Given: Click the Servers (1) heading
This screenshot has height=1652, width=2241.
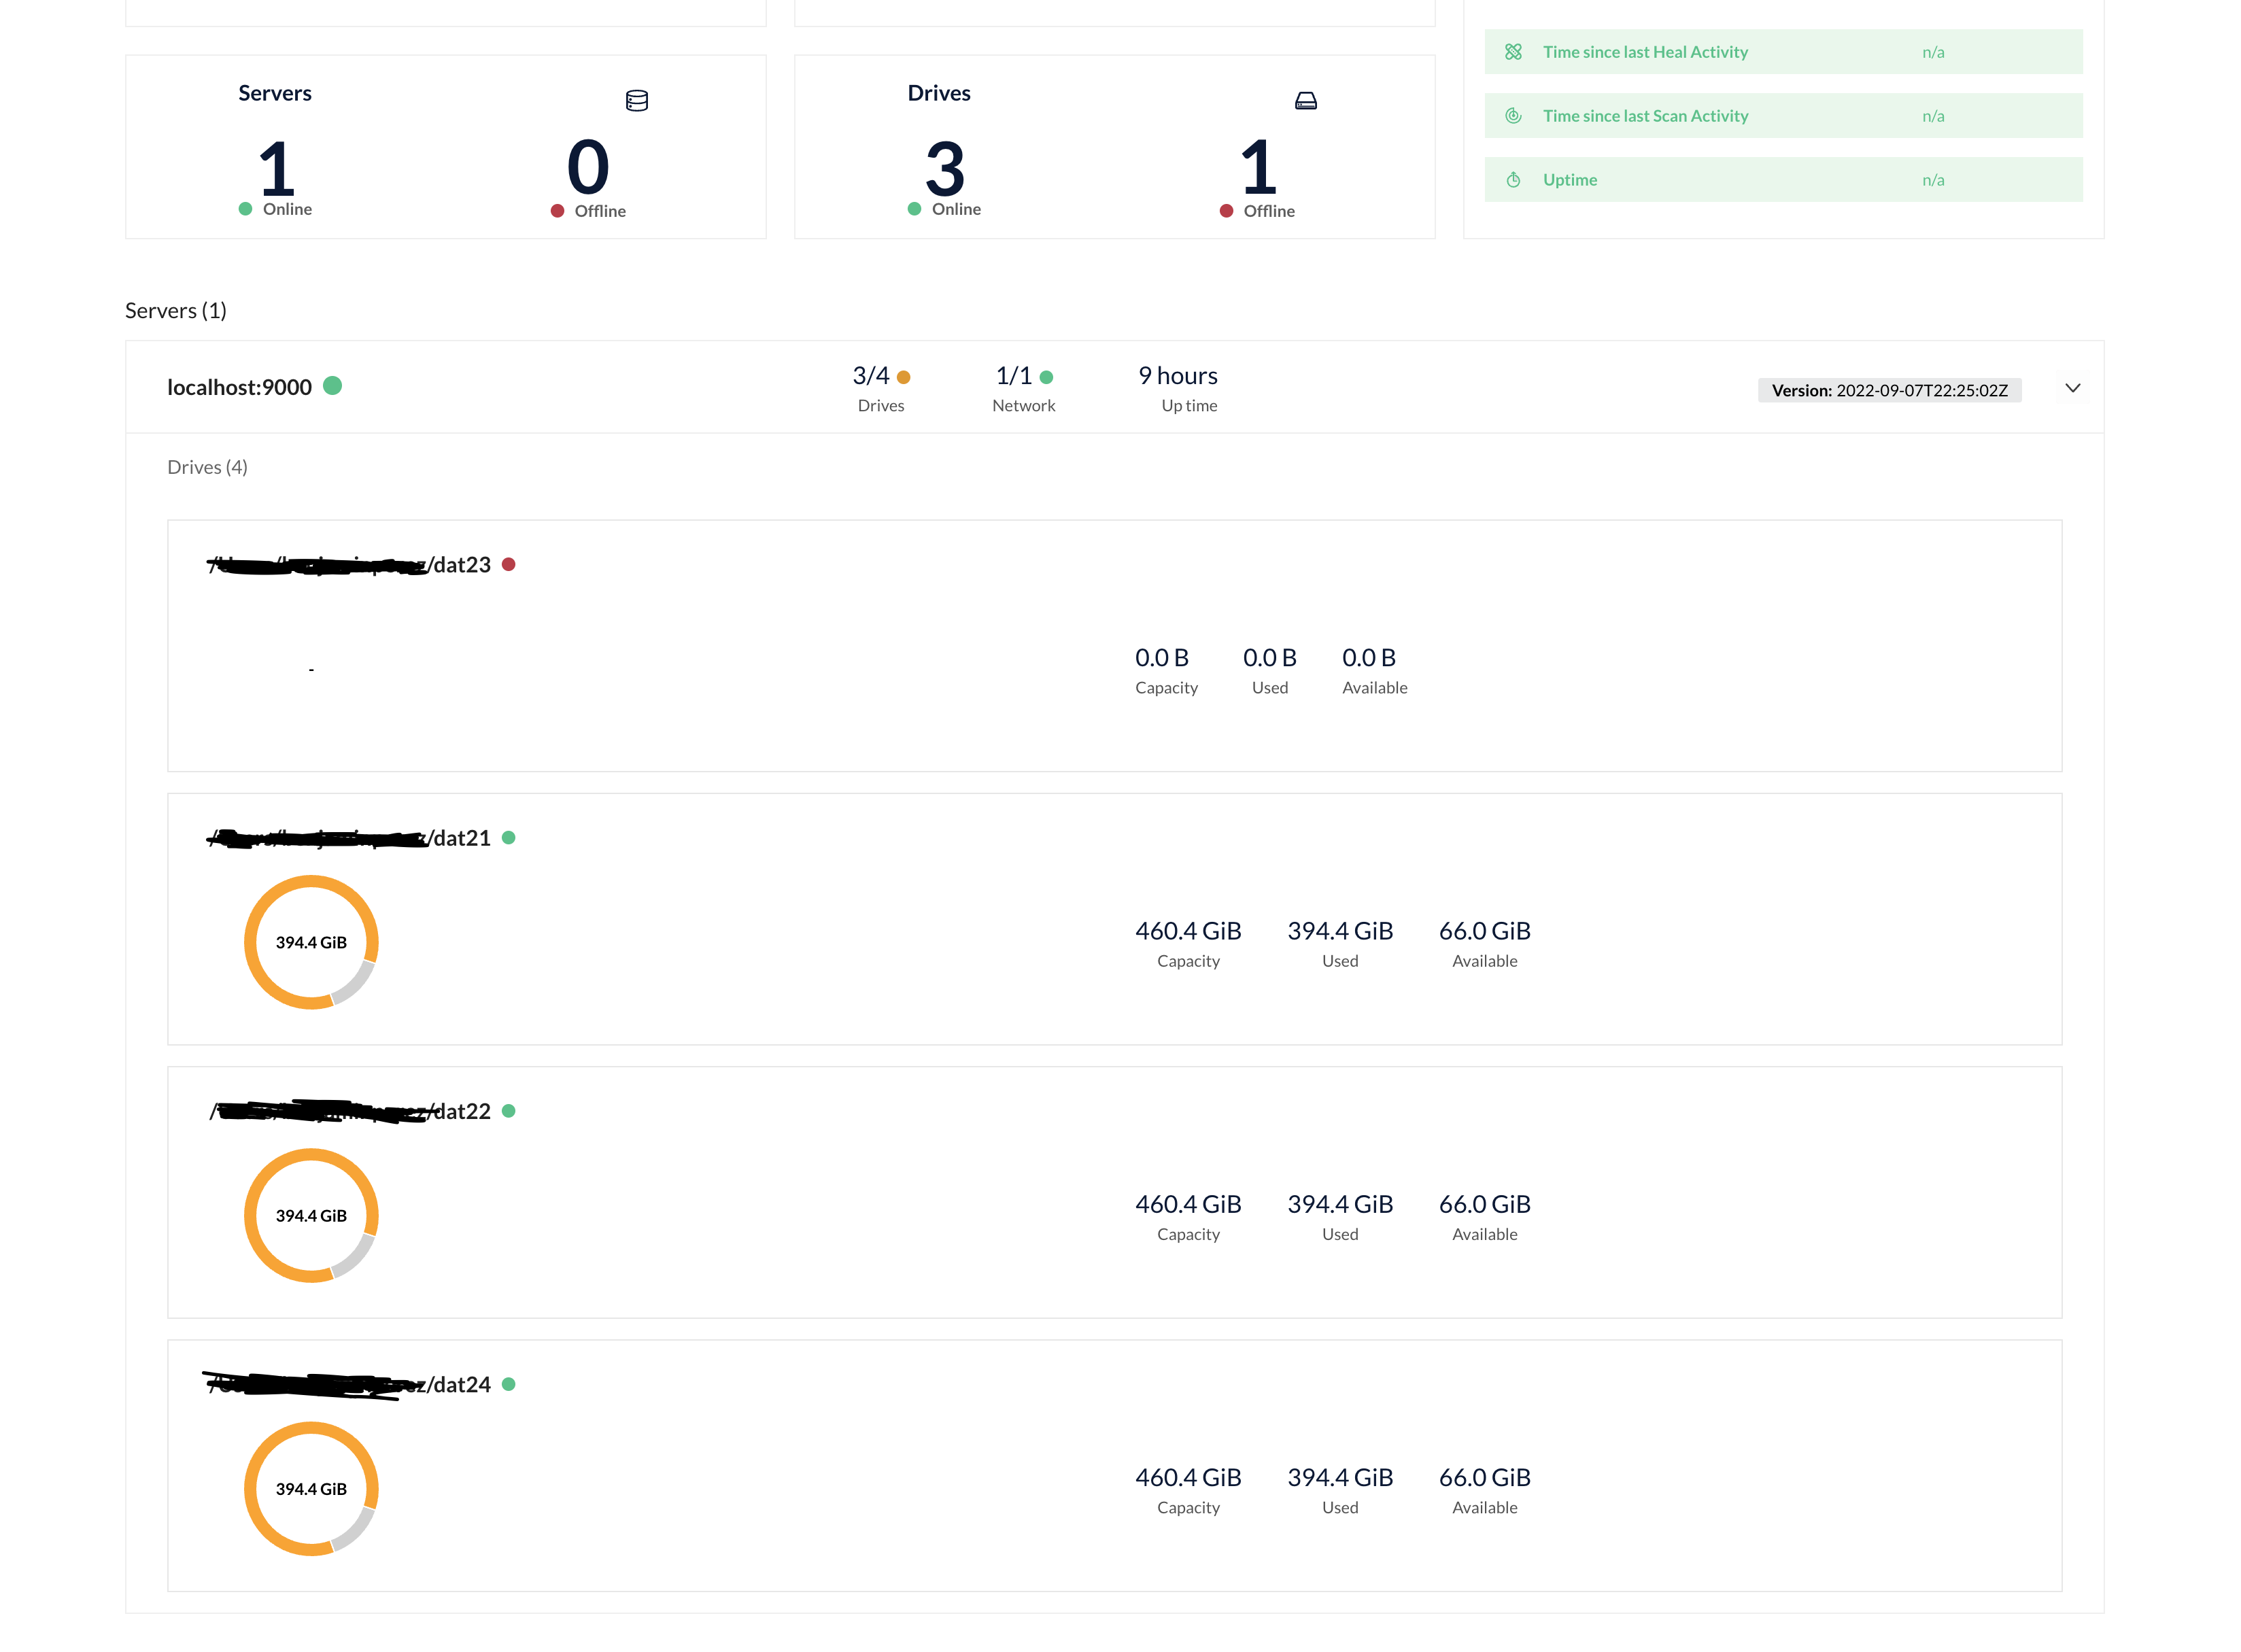Looking at the screenshot, I should [x=176, y=311].
